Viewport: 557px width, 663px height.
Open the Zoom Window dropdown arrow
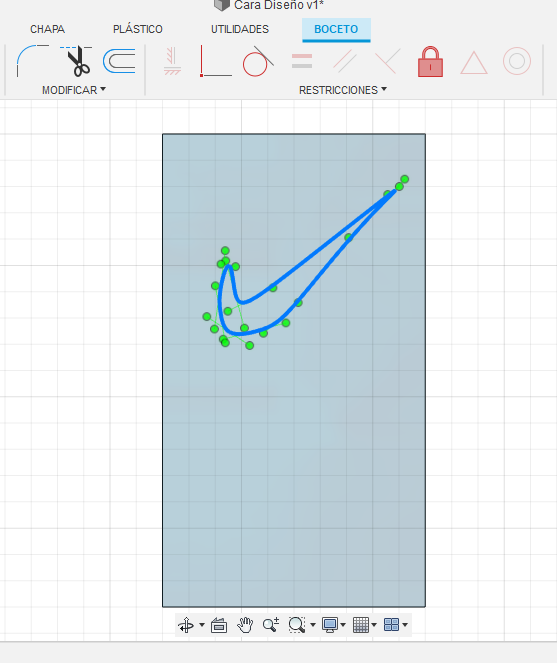point(313,625)
